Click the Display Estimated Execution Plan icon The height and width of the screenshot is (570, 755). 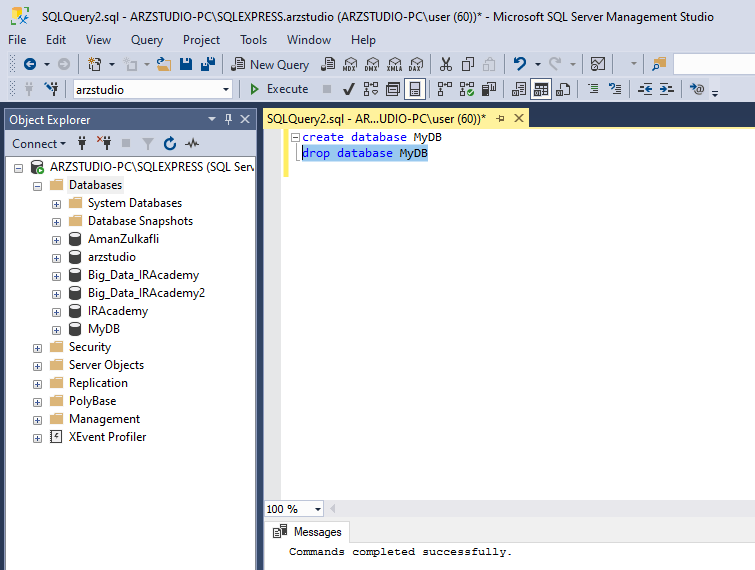[371, 89]
